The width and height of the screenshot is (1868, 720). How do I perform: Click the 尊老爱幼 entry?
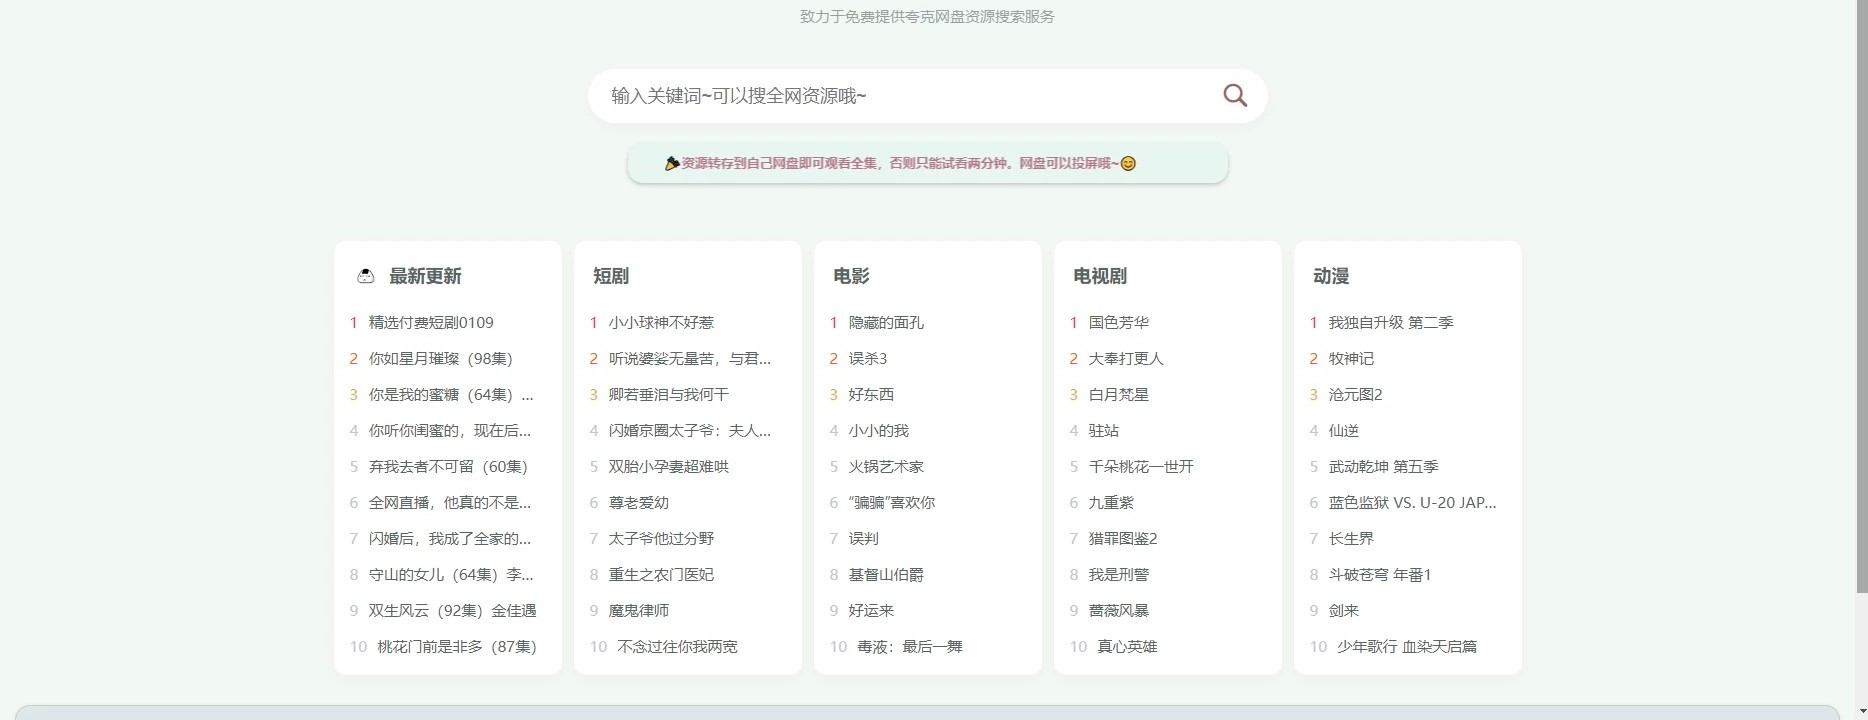point(639,503)
